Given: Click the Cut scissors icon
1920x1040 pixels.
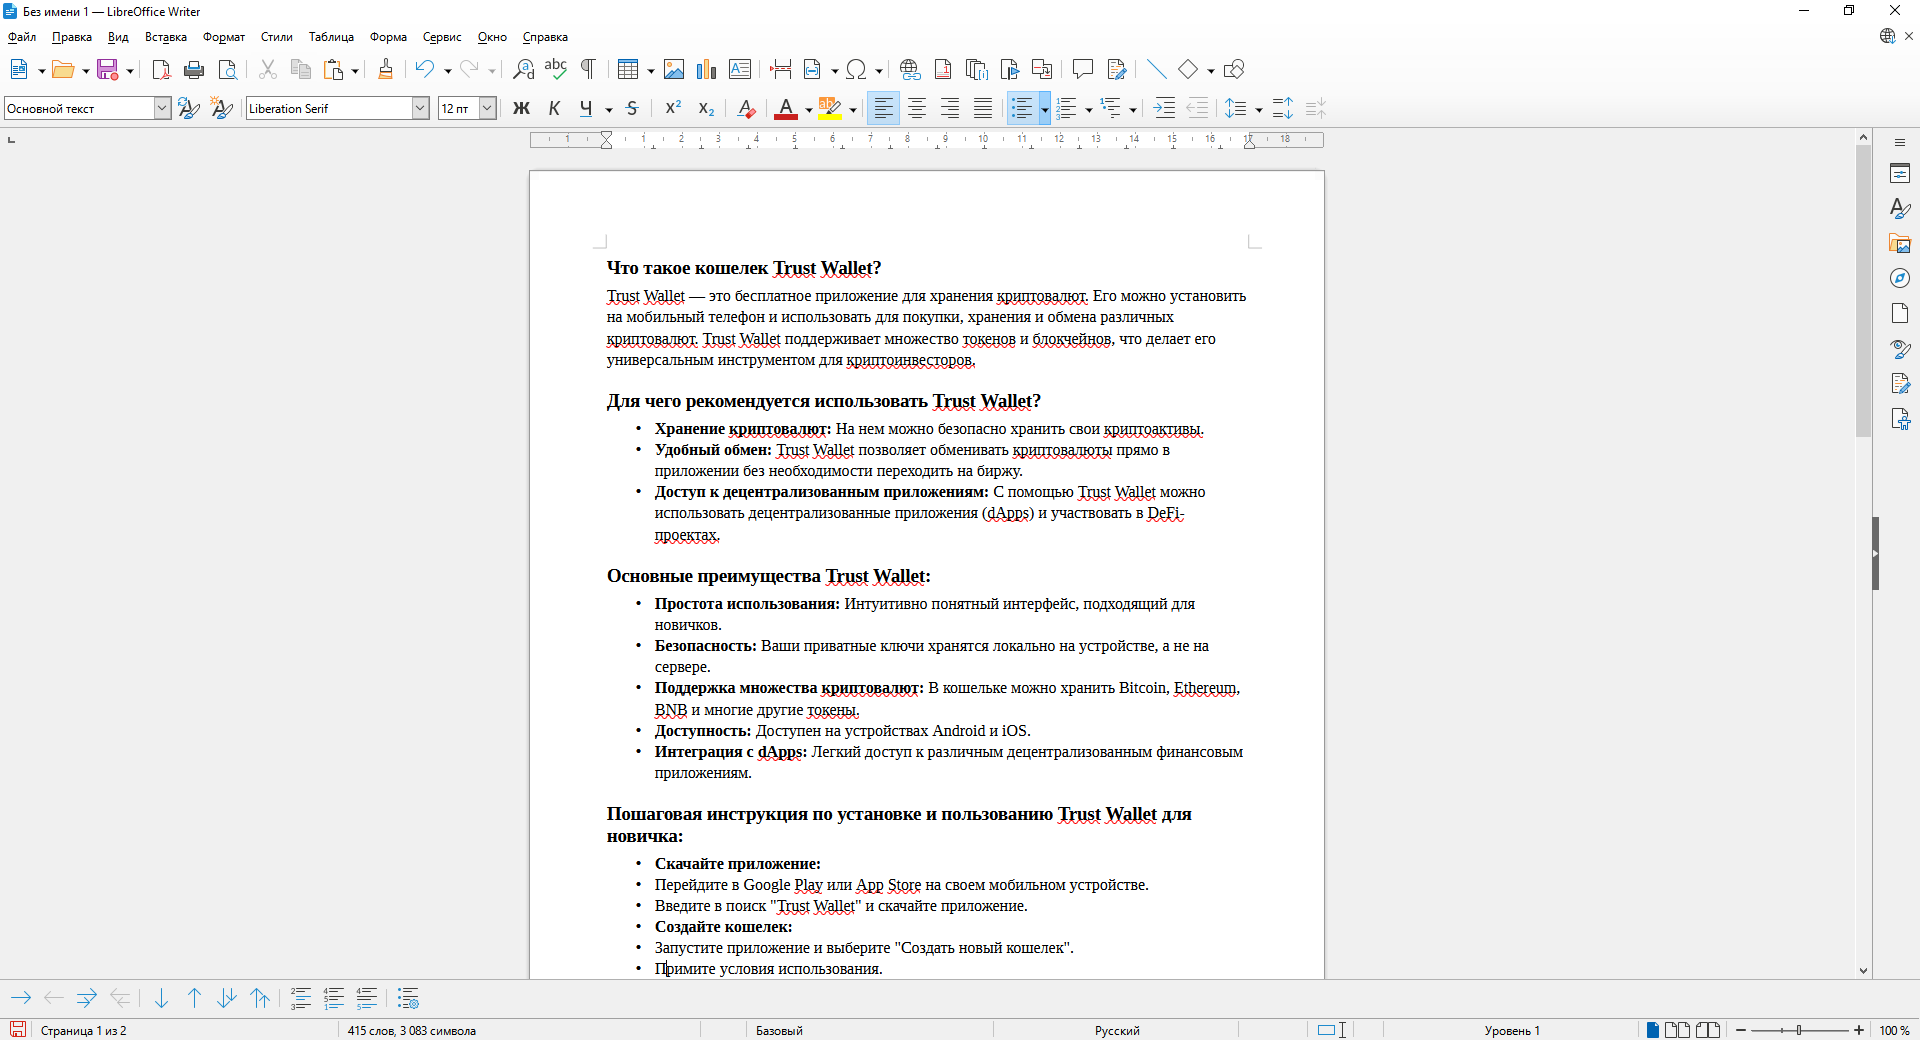Looking at the screenshot, I should coord(267,69).
